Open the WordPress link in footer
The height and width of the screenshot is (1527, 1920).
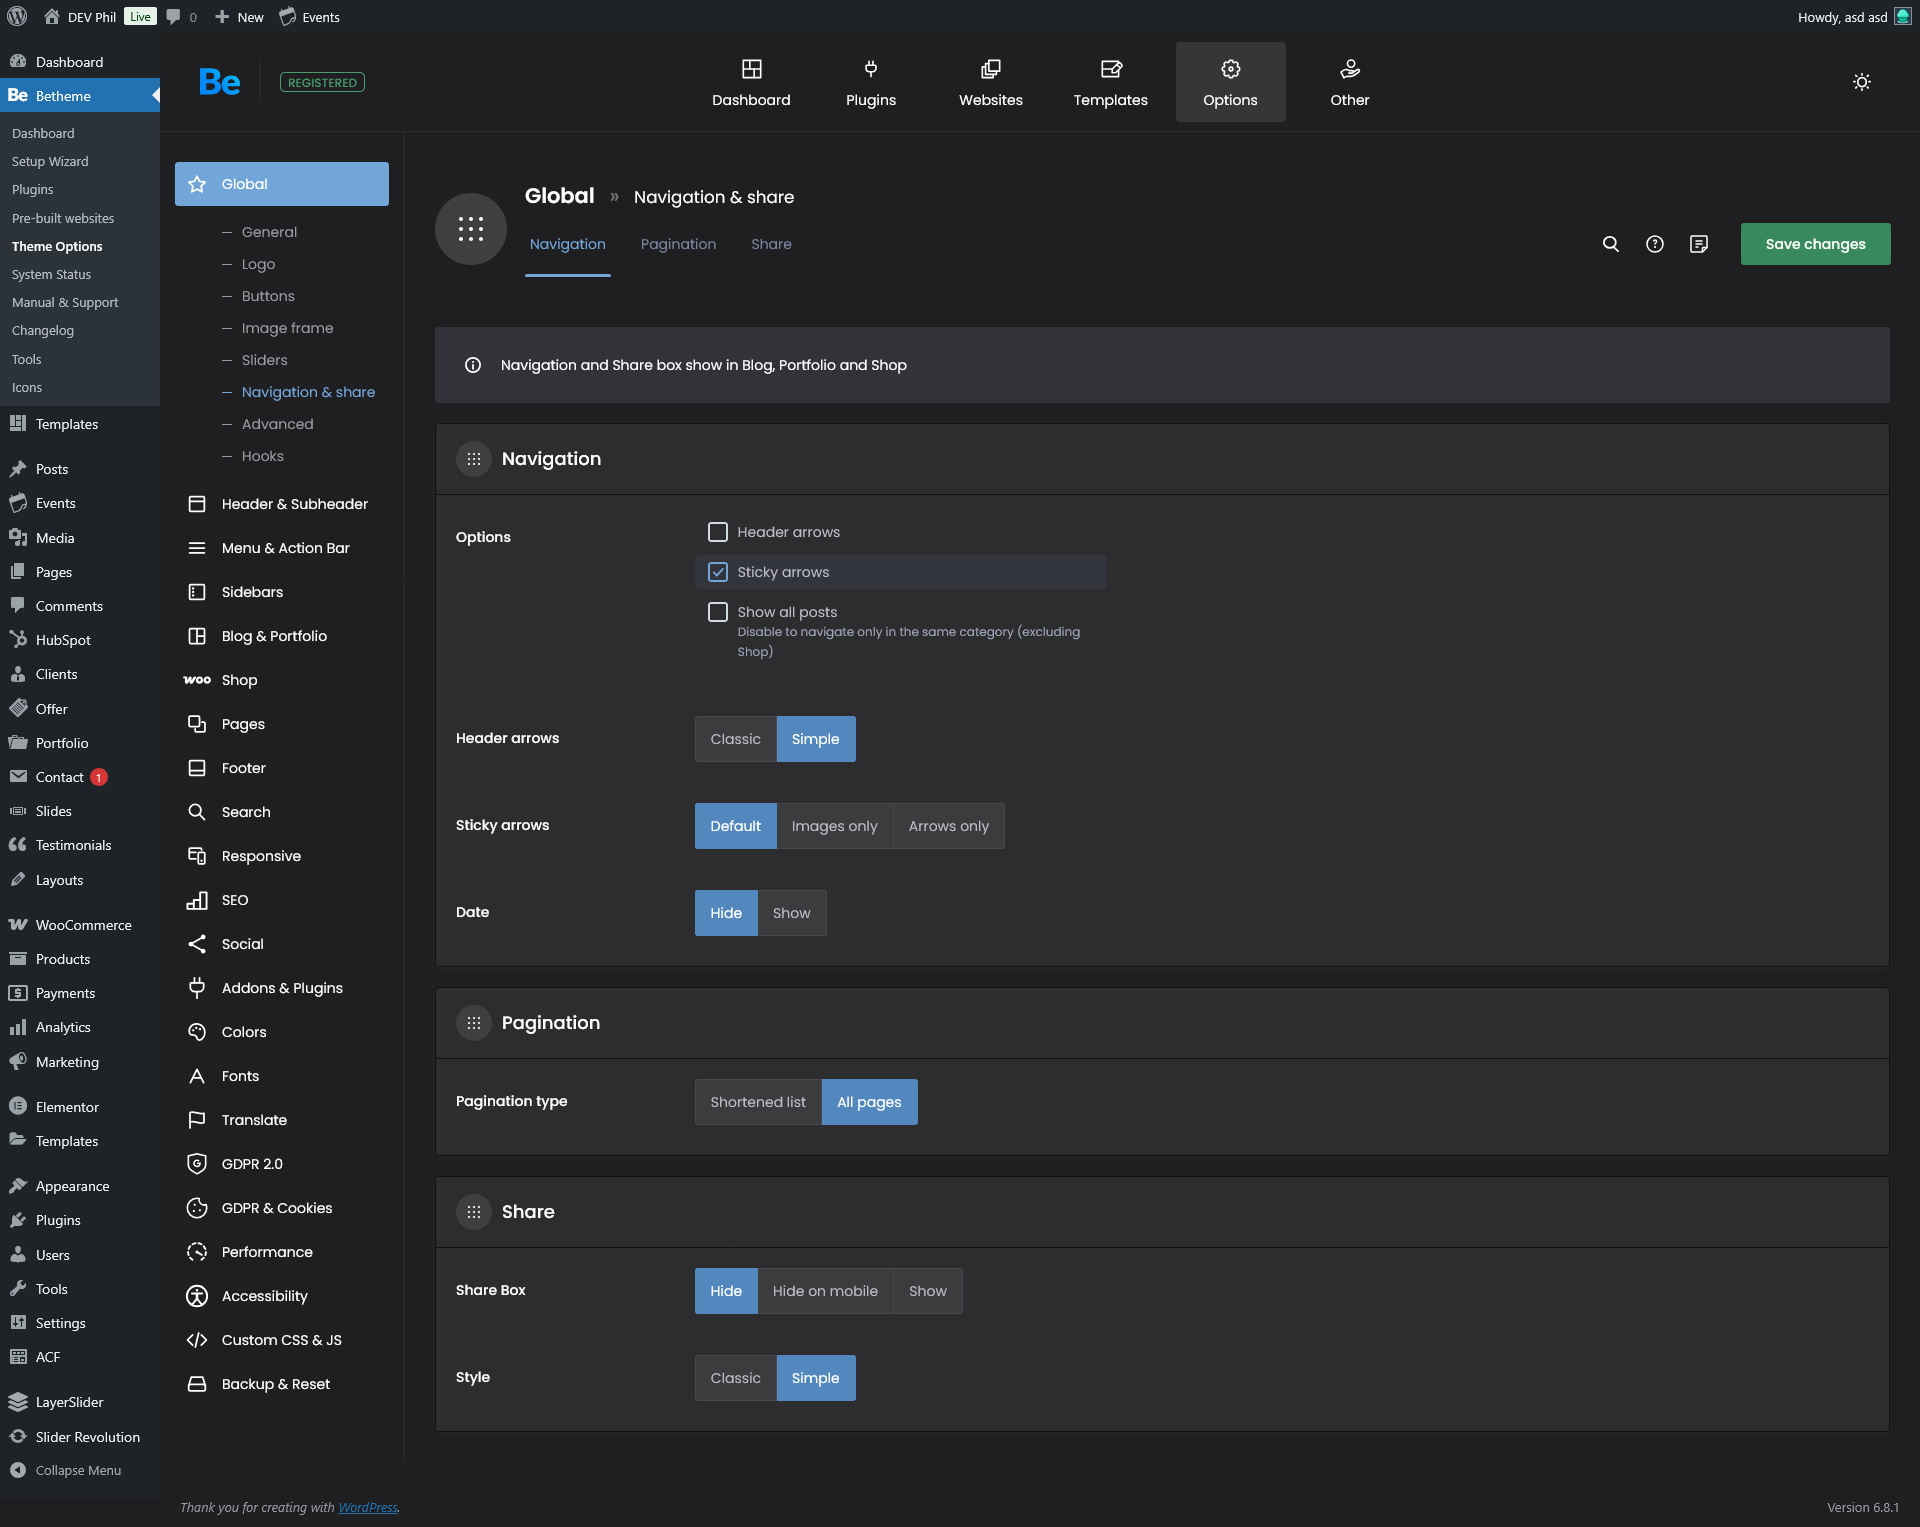click(x=367, y=1508)
